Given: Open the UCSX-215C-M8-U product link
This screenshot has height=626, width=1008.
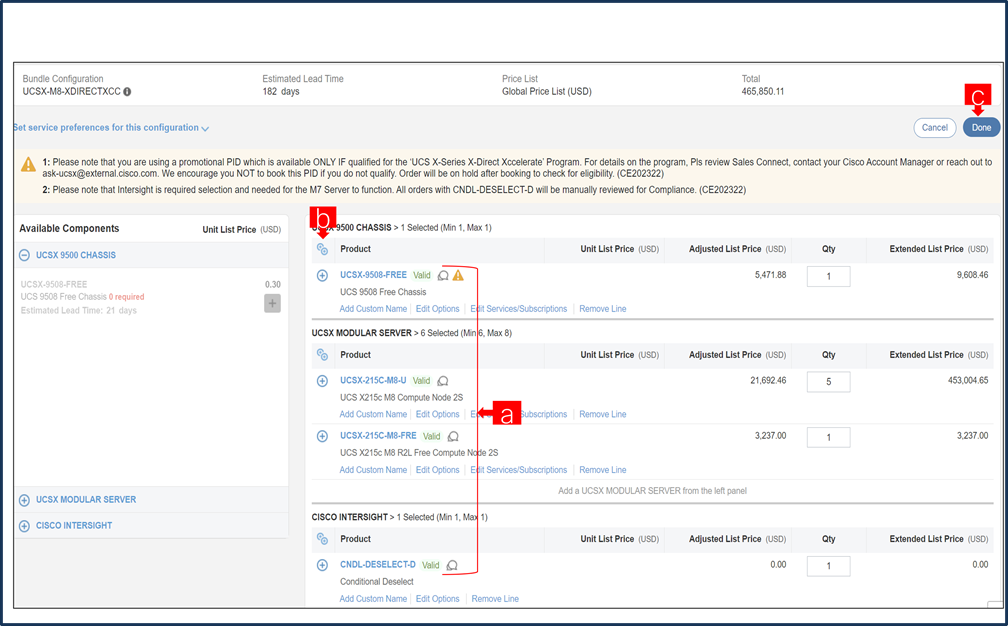Looking at the screenshot, I should [x=373, y=380].
